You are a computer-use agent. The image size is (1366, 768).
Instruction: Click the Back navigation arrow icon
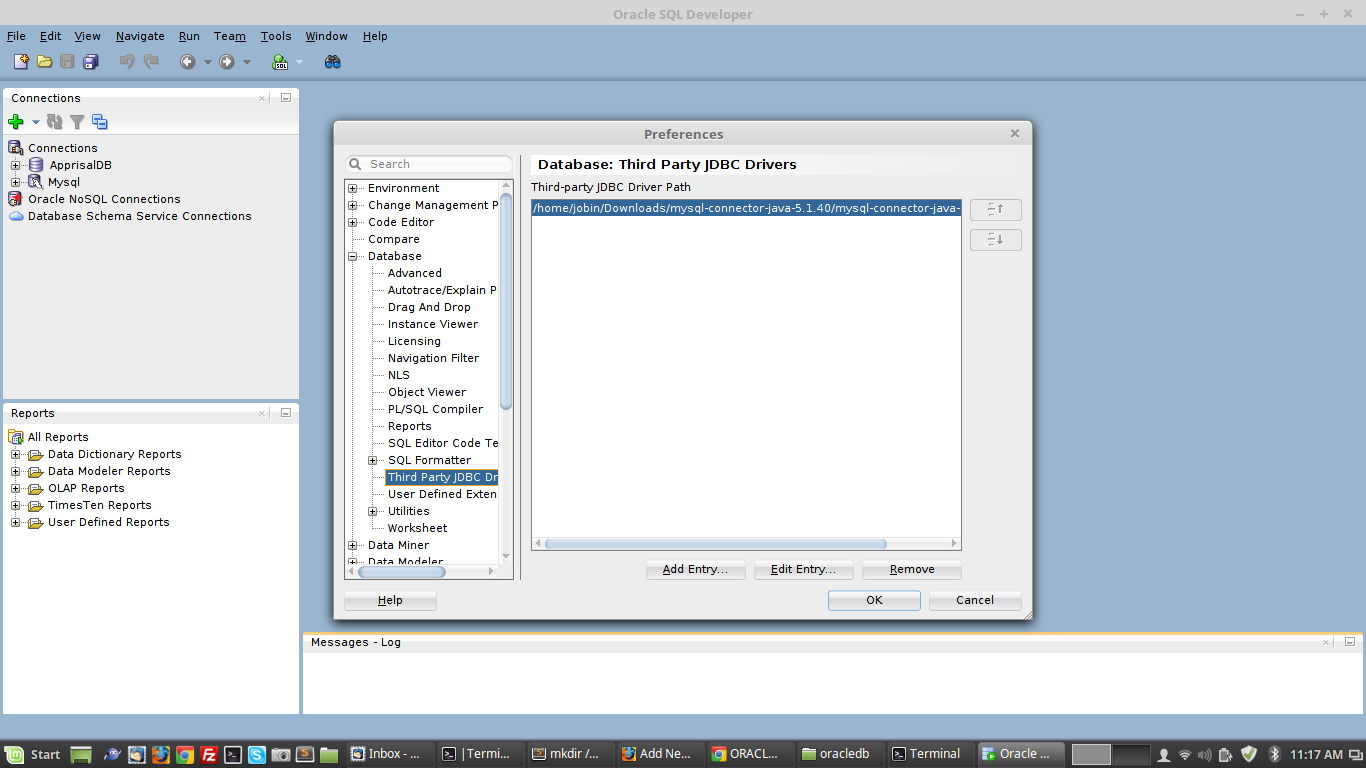click(187, 62)
